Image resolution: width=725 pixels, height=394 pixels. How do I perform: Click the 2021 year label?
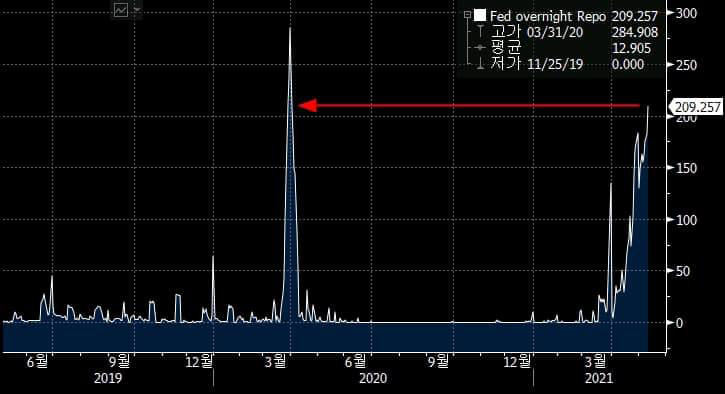click(599, 379)
